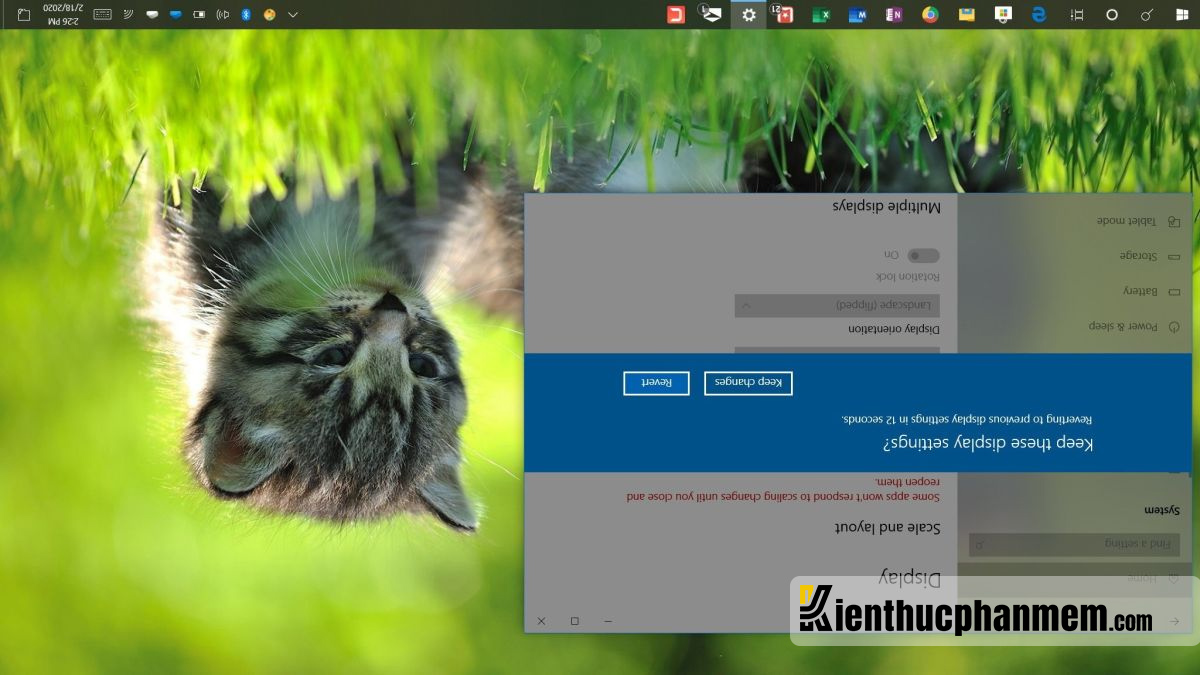Open the Mail app from the taskbar

711,15
